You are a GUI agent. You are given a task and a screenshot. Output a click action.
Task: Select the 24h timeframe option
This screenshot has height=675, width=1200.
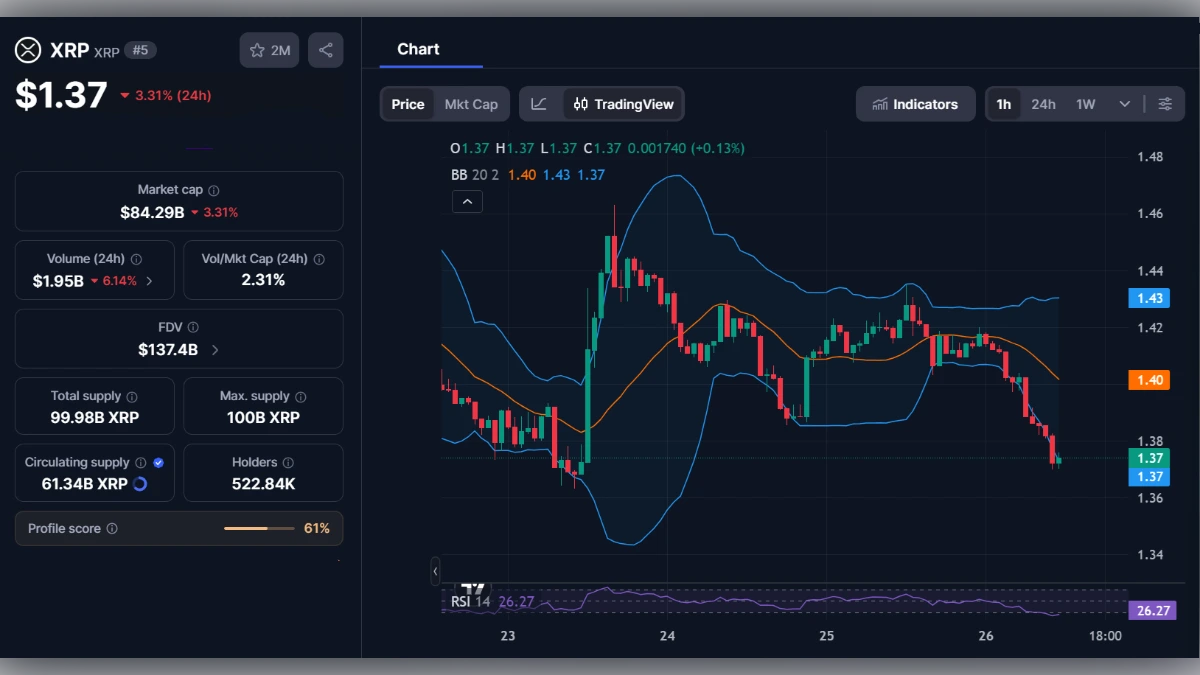click(1042, 103)
